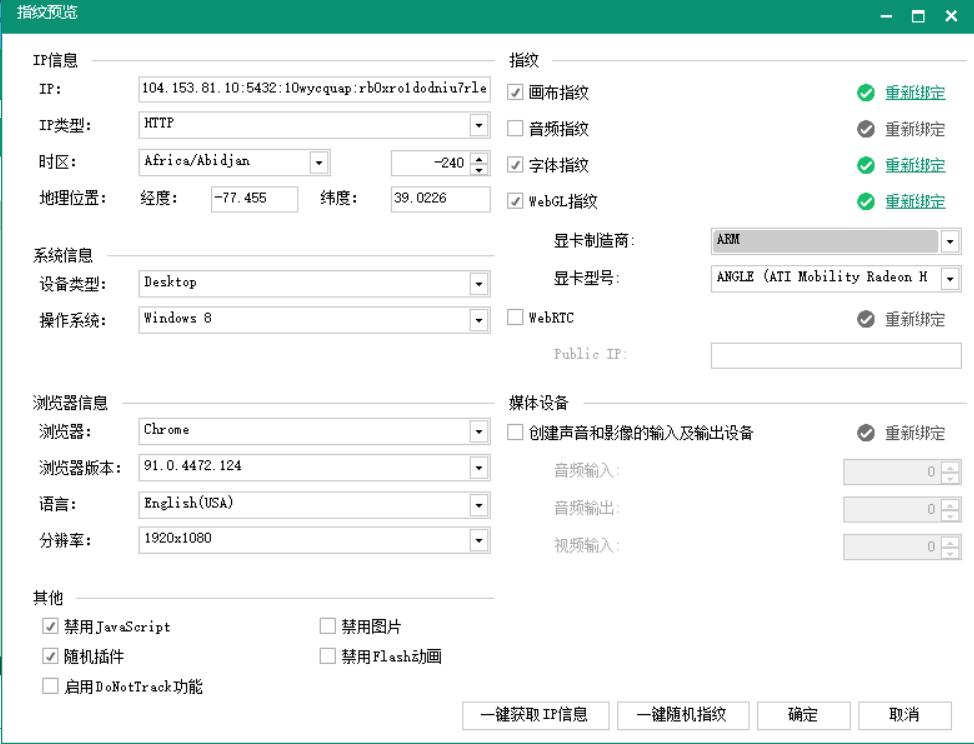Open the IP类型 HTTP dropdown
The width and height of the screenshot is (974, 744).
(479, 125)
